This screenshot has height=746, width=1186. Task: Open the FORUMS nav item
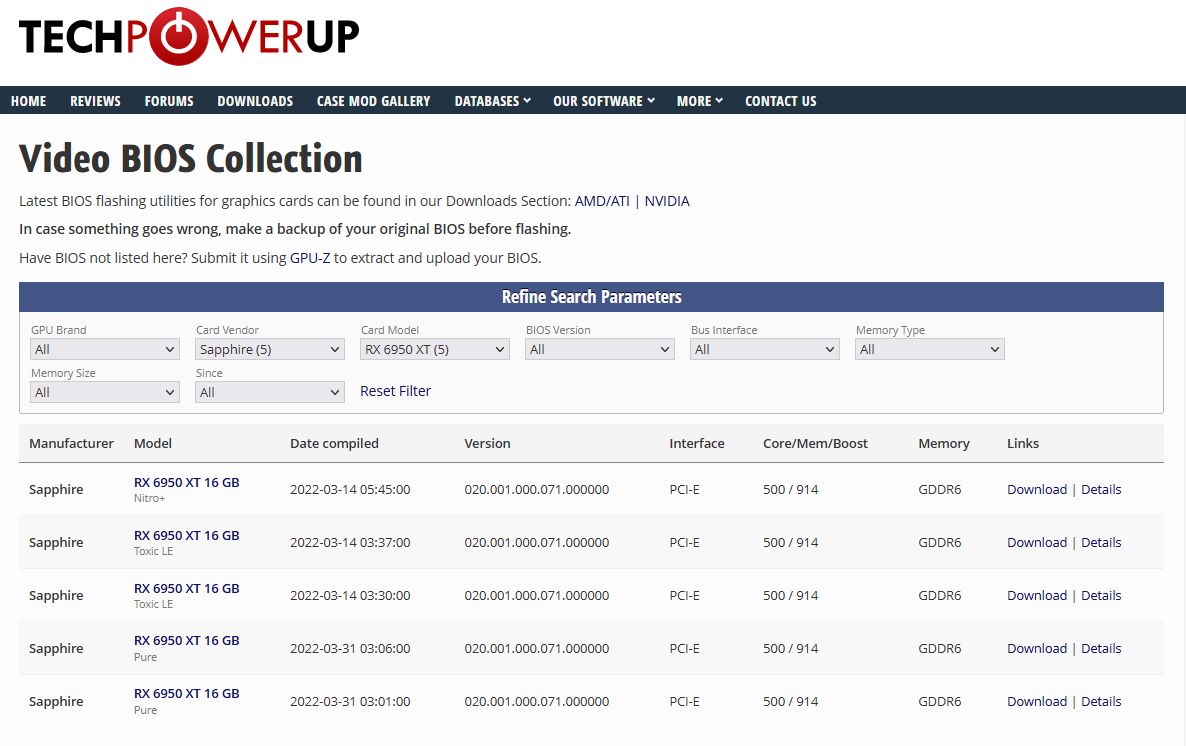click(x=169, y=101)
